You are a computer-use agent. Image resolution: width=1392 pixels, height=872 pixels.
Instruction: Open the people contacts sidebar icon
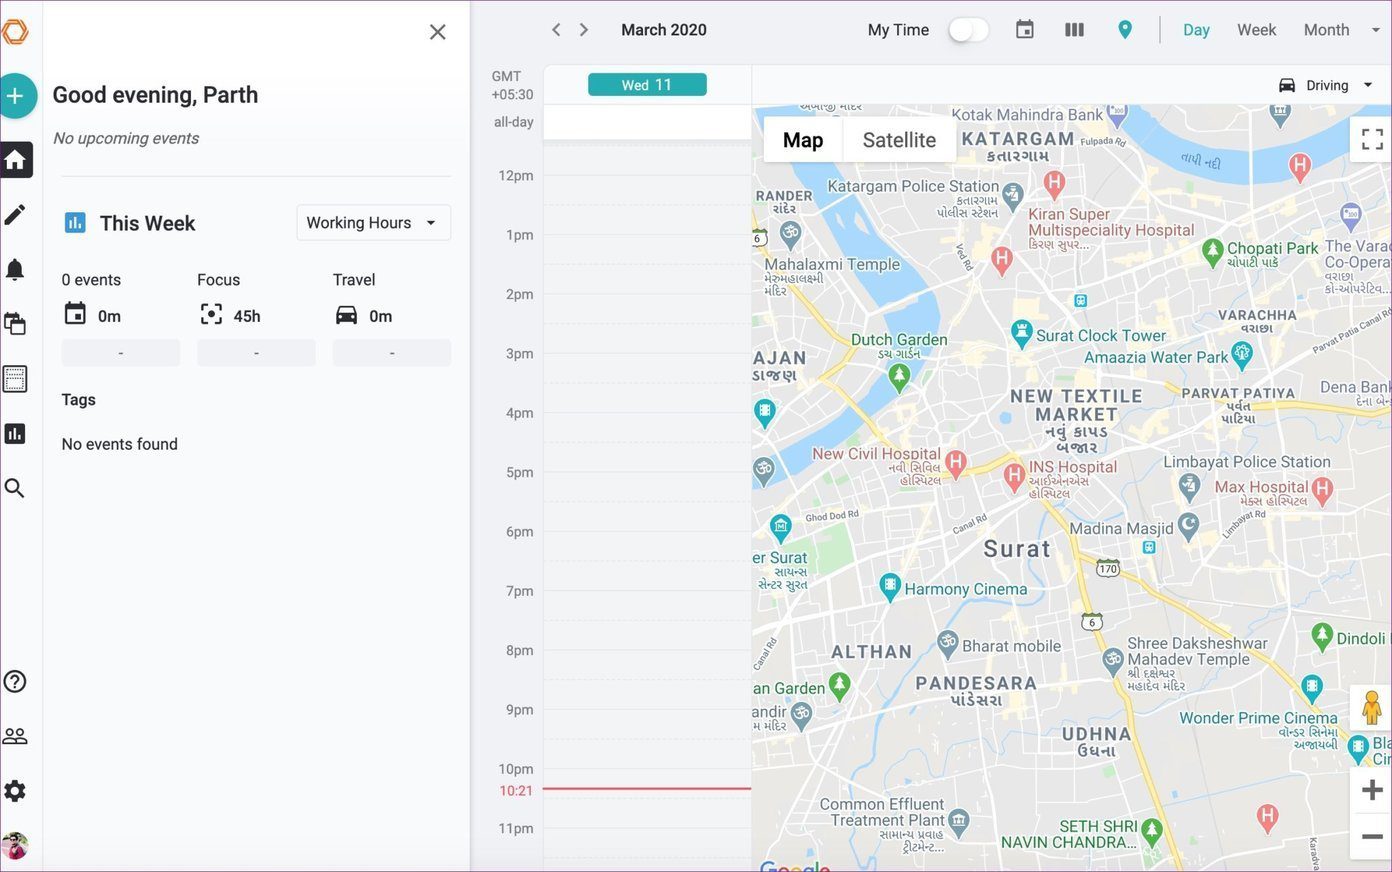point(15,736)
